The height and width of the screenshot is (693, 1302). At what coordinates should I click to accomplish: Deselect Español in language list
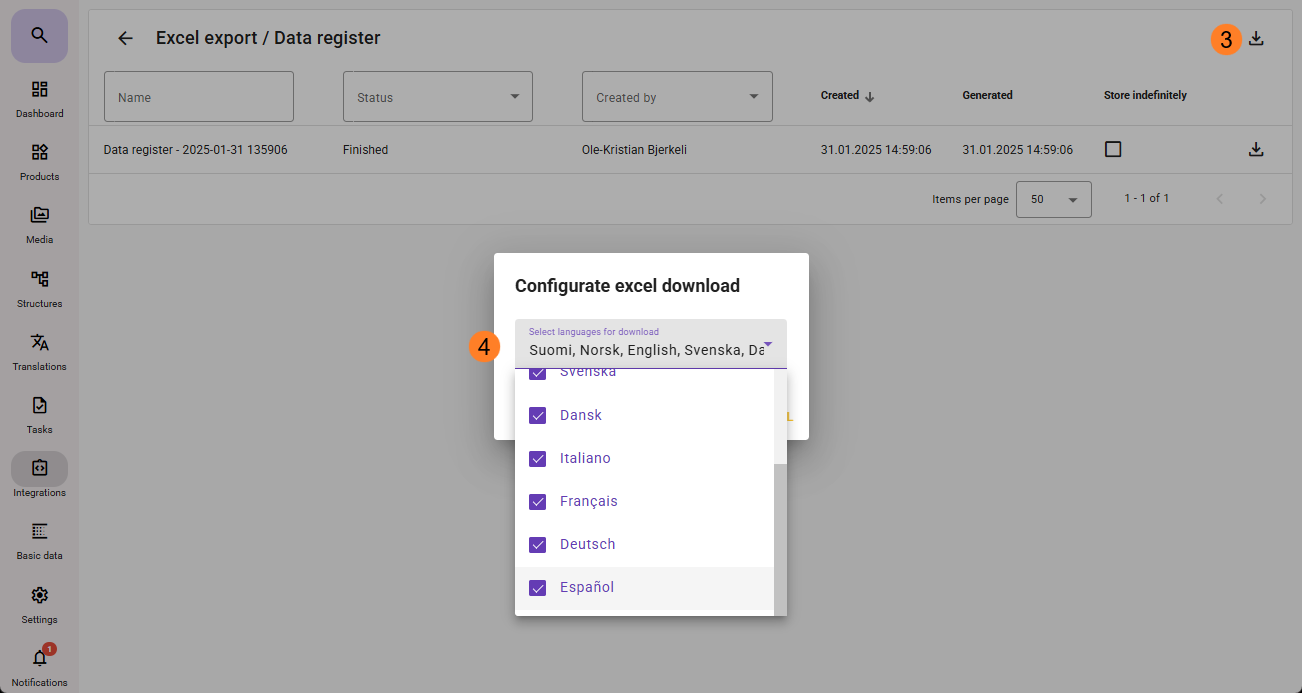coord(538,588)
